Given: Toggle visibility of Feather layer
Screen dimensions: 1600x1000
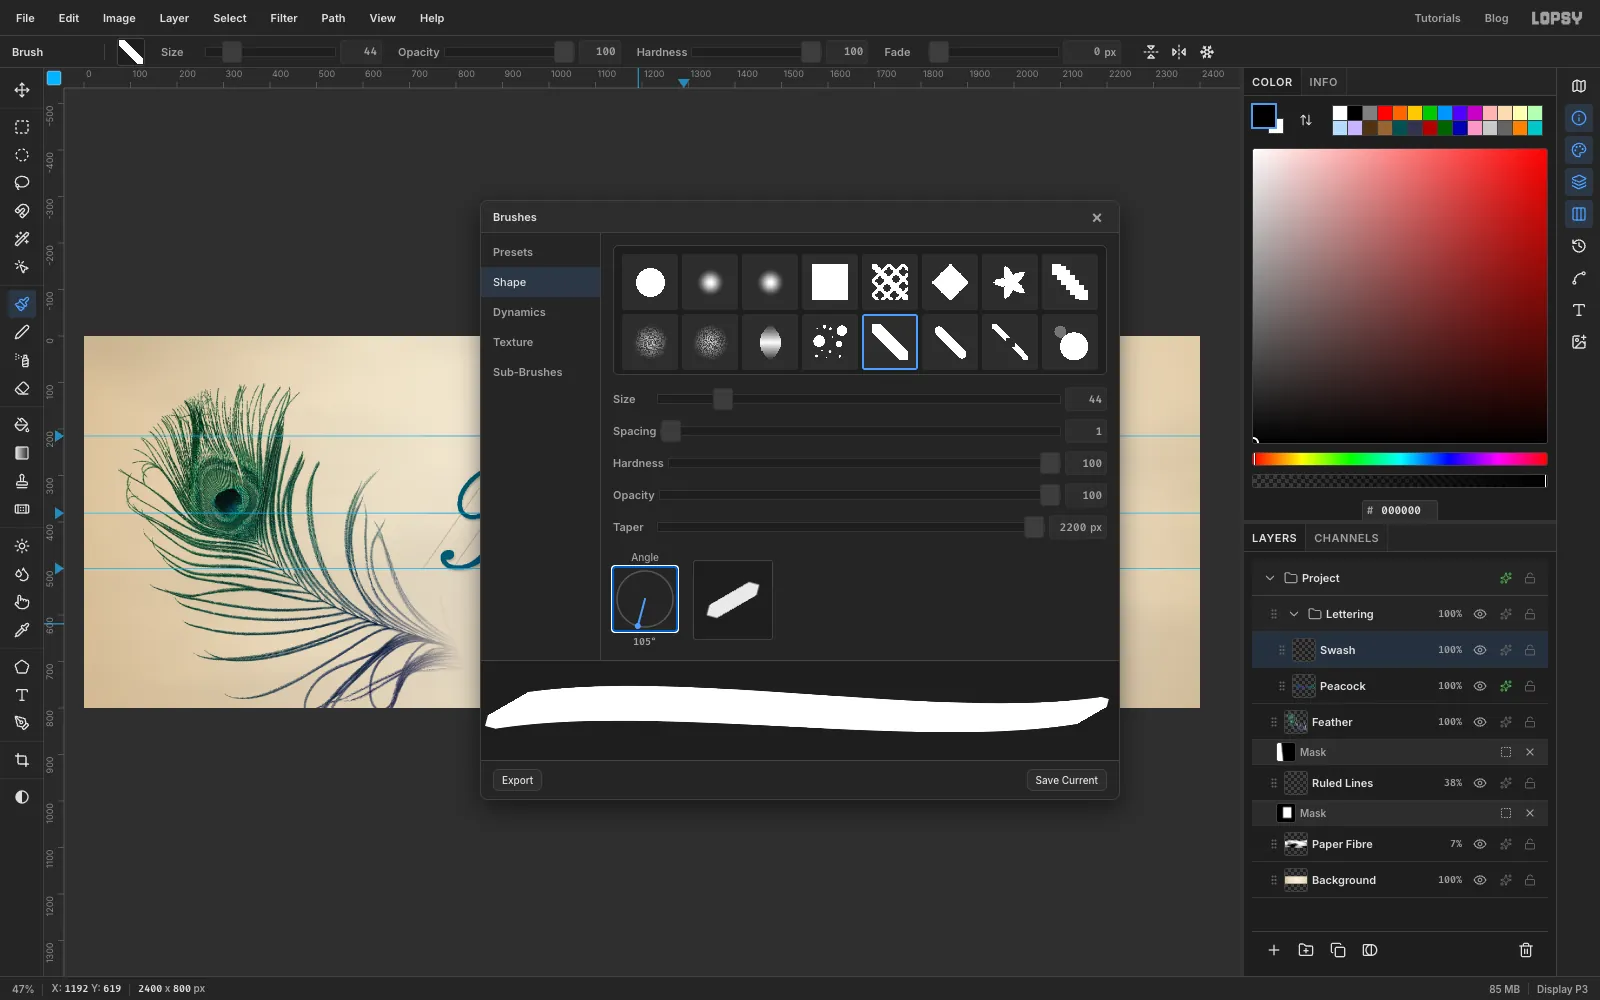Looking at the screenshot, I should pos(1480,722).
